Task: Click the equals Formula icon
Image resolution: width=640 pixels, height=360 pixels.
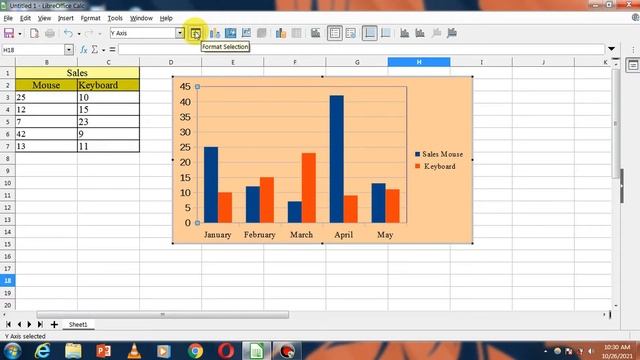Action: tap(112, 50)
